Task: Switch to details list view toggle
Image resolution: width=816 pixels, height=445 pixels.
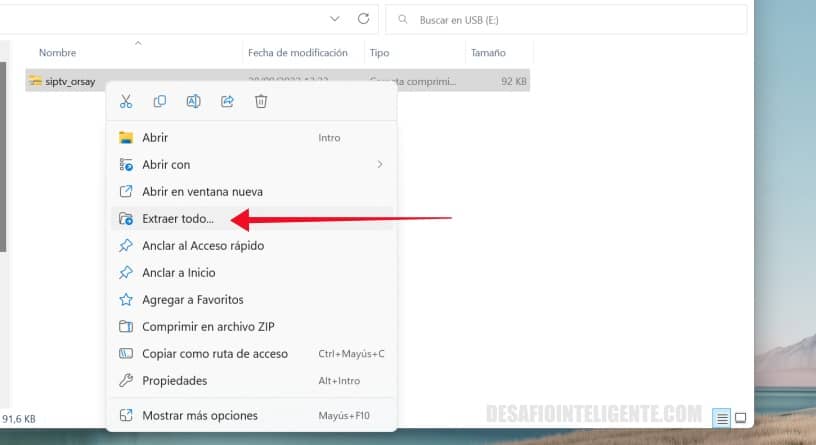Action: coord(721,417)
